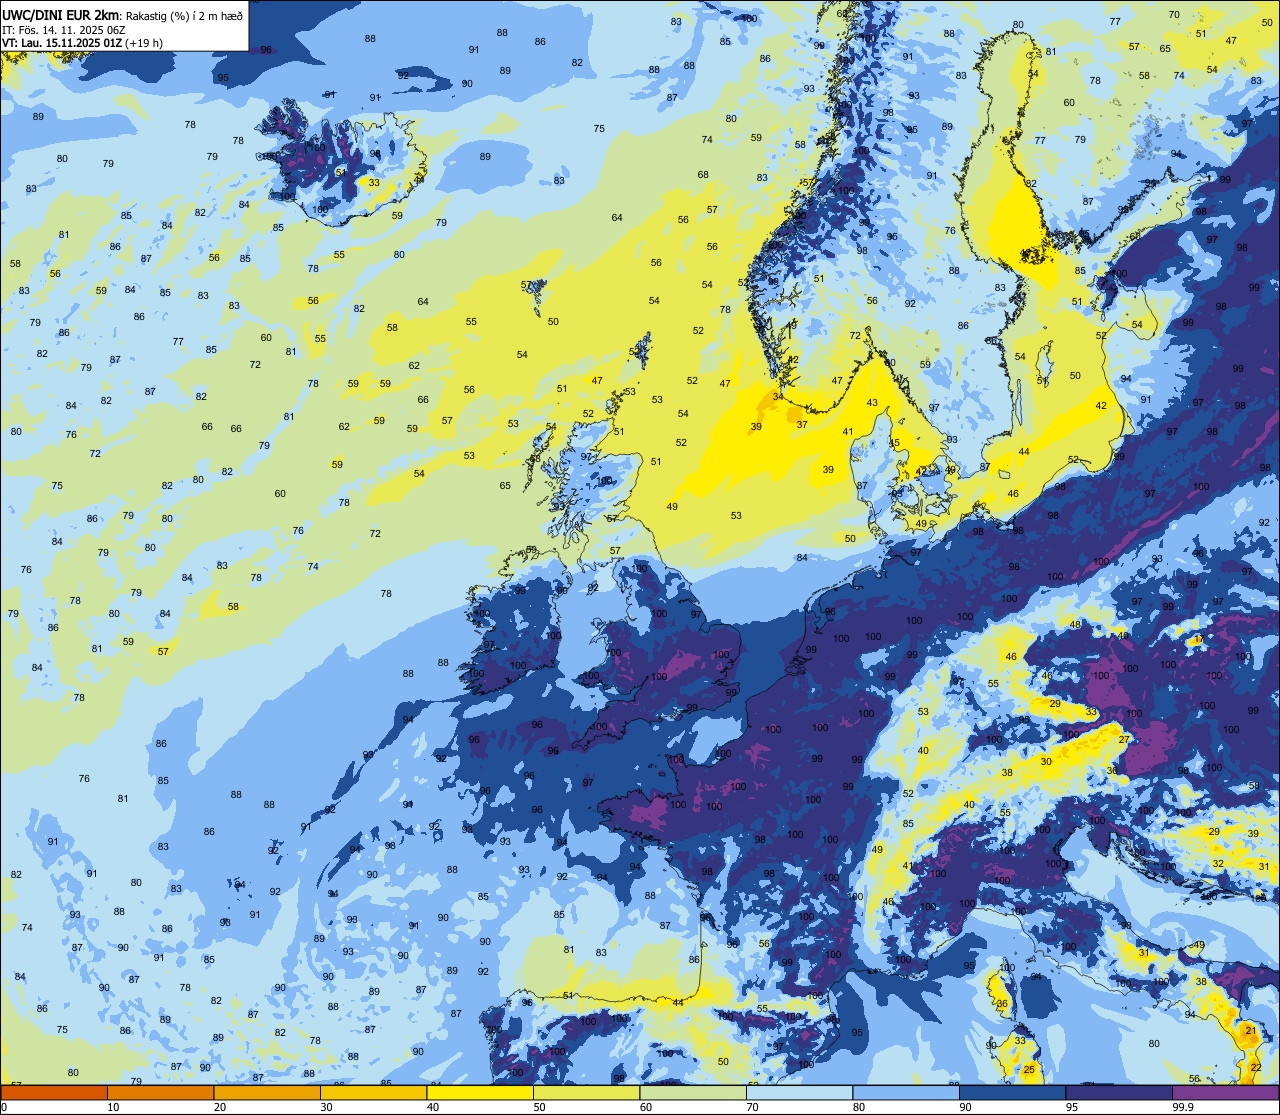Click the 50–60 pale yellow legend swatch
The height and width of the screenshot is (1115, 1280).
pyautogui.click(x=587, y=1092)
